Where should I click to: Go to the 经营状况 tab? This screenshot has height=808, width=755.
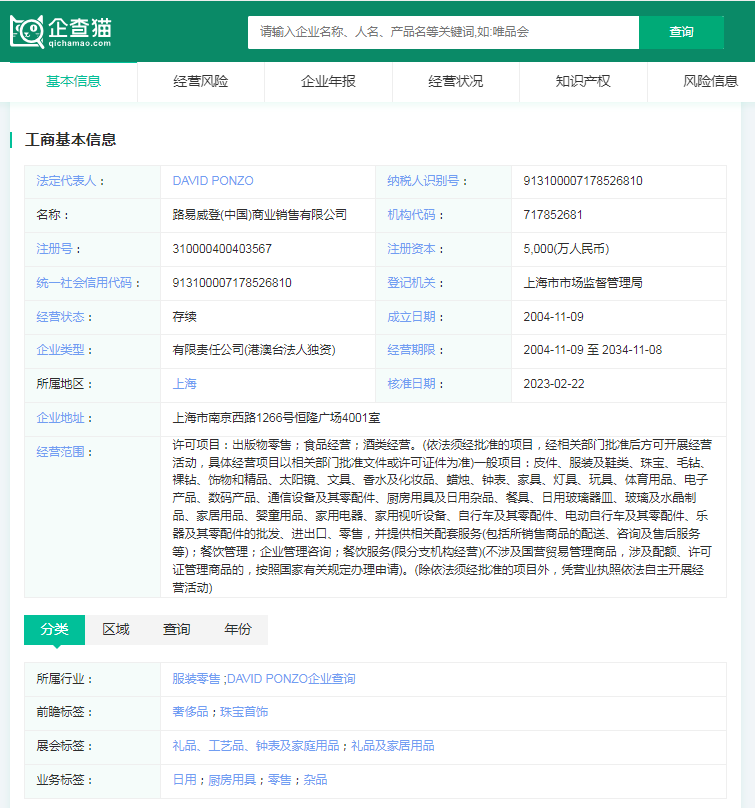tap(456, 81)
